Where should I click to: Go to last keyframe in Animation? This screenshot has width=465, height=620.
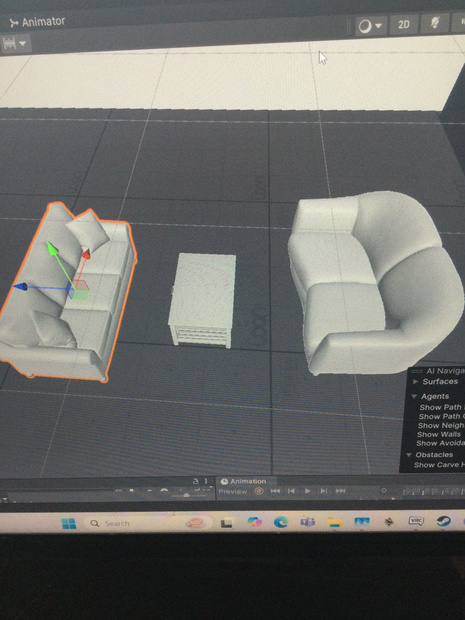(x=340, y=491)
